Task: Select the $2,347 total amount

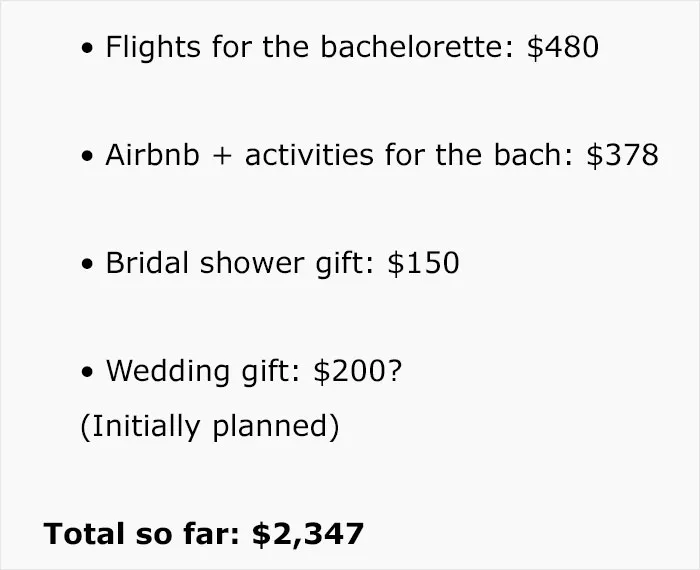Action: coord(308,534)
